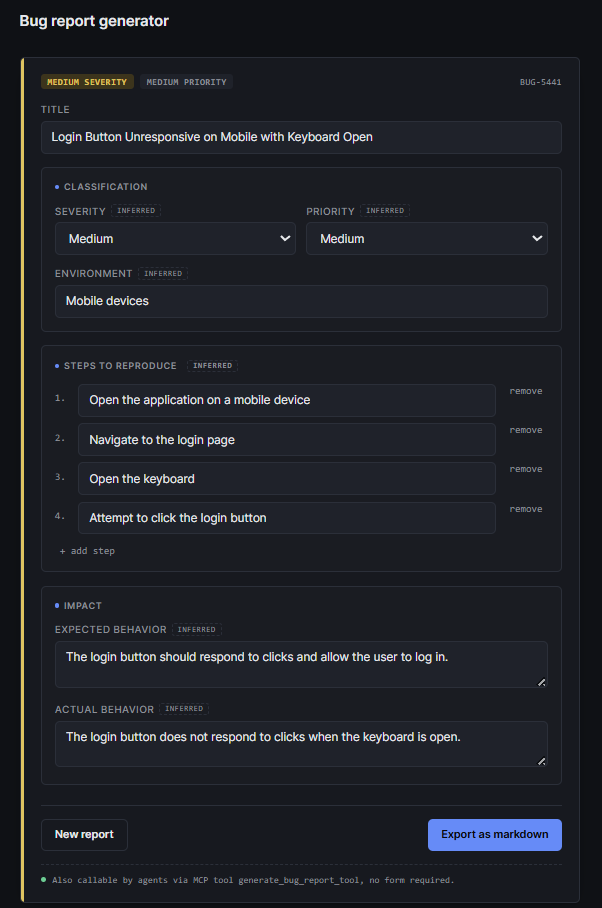602x908 pixels.
Task: Click the 'Bug report generator' heading
Action: [94, 21]
